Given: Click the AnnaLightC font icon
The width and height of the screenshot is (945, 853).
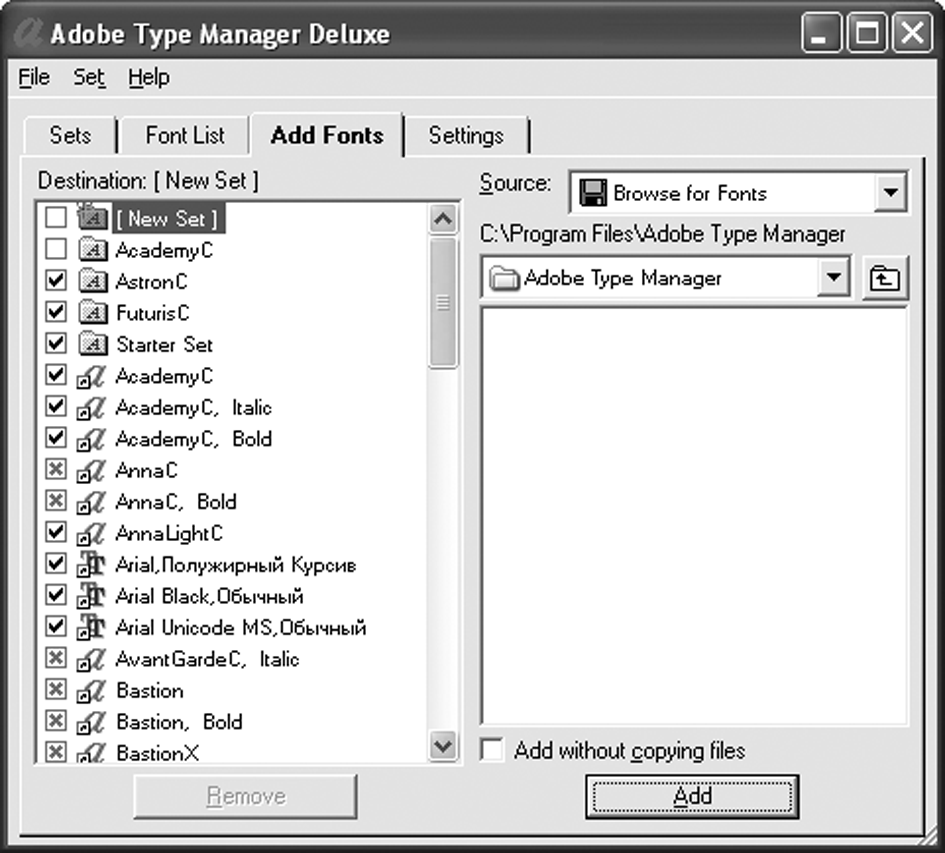Looking at the screenshot, I should pyautogui.click(x=92, y=533).
